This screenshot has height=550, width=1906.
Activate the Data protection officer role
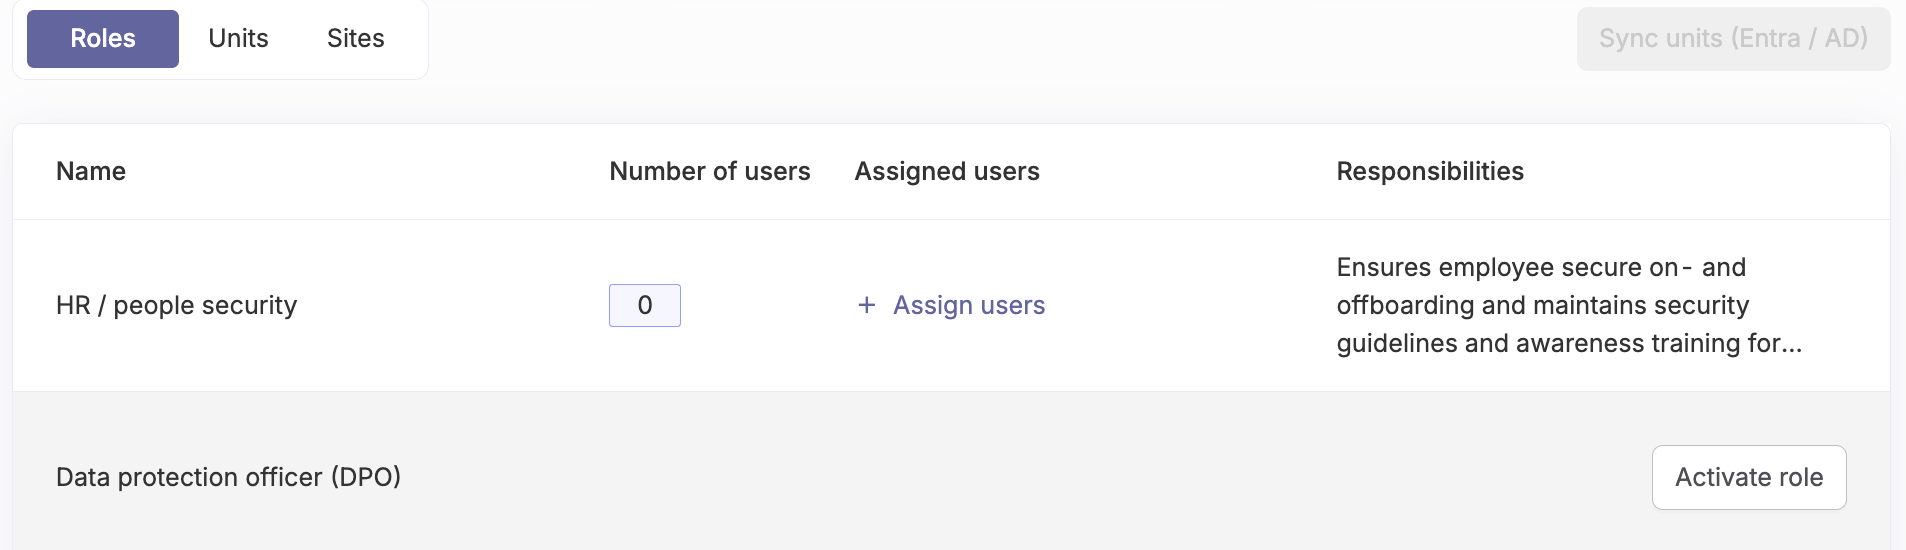tap(1749, 477)
